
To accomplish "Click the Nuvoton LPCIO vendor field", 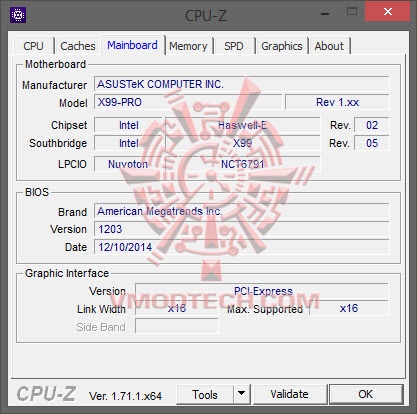I will pyautogui.click(x=128, y=164).
